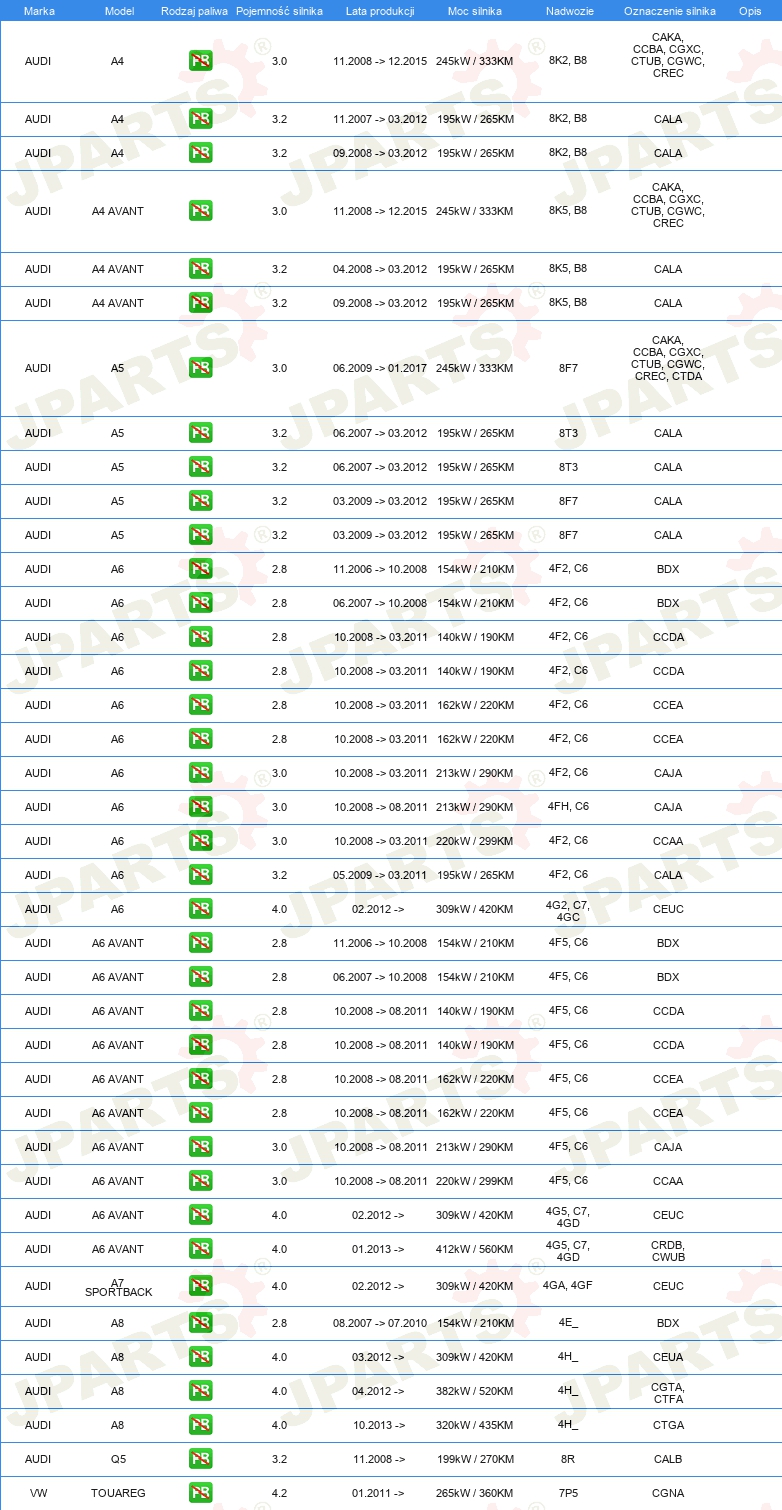Screen dimensions: 782x1510
Task: Click fuel icon in A6 3.2 CALA row
Action: click(201, 875)
